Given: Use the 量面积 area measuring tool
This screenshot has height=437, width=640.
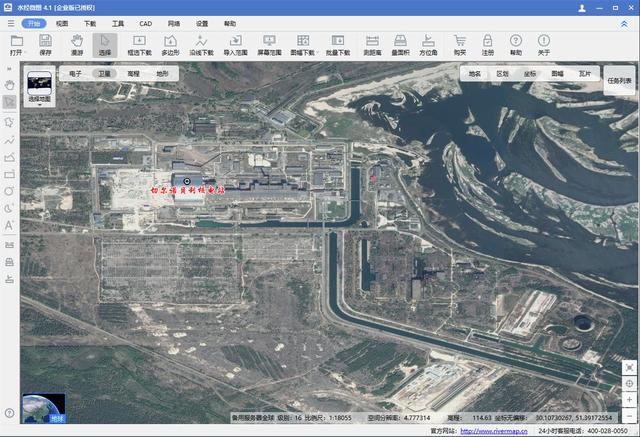Looking at the screenshot, I should pyautogui.click(x=400, y=45).
